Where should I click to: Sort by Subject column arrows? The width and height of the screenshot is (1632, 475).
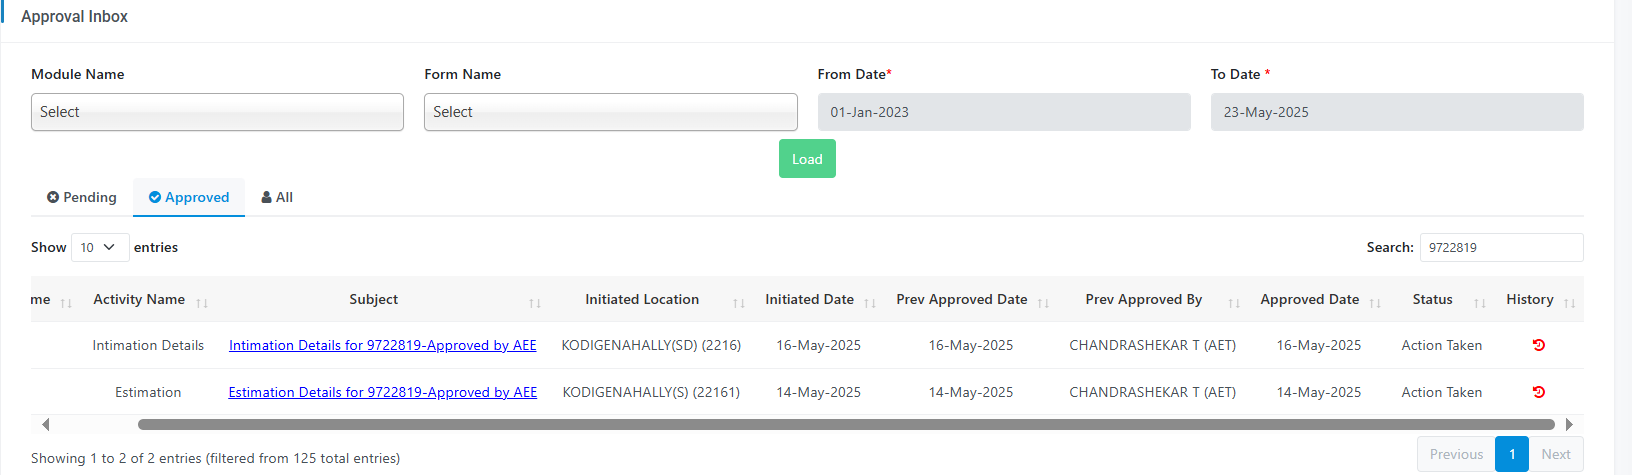pyautogui.click(x=535, y=303)
